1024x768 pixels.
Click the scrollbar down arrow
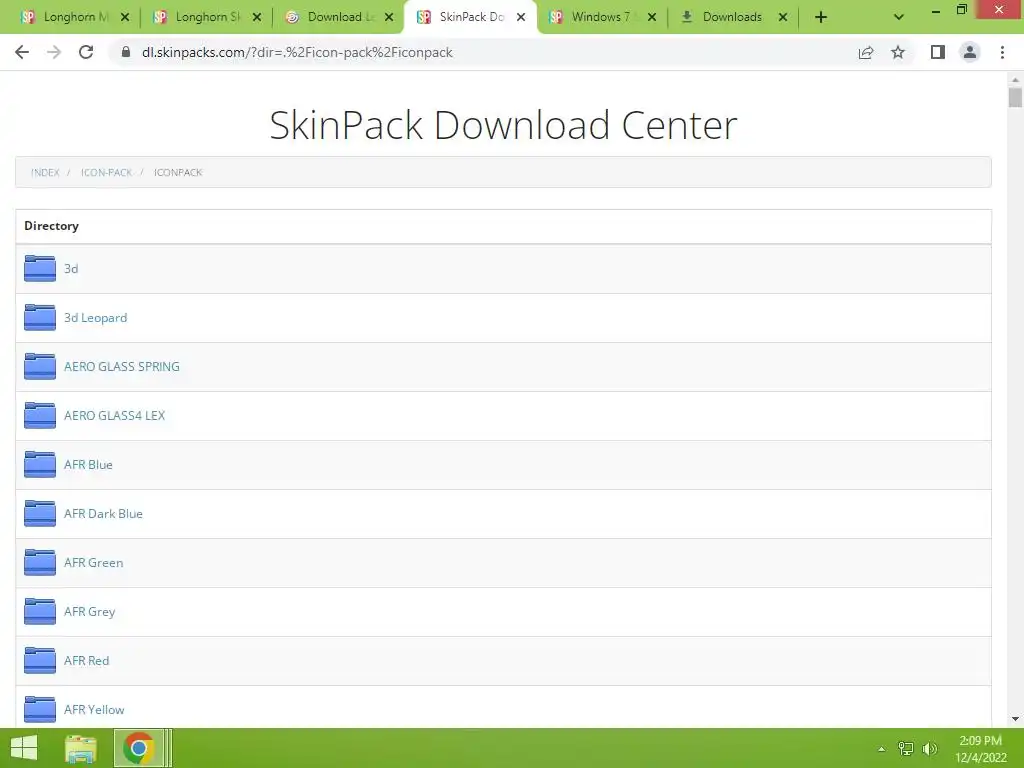point(1015,719)
